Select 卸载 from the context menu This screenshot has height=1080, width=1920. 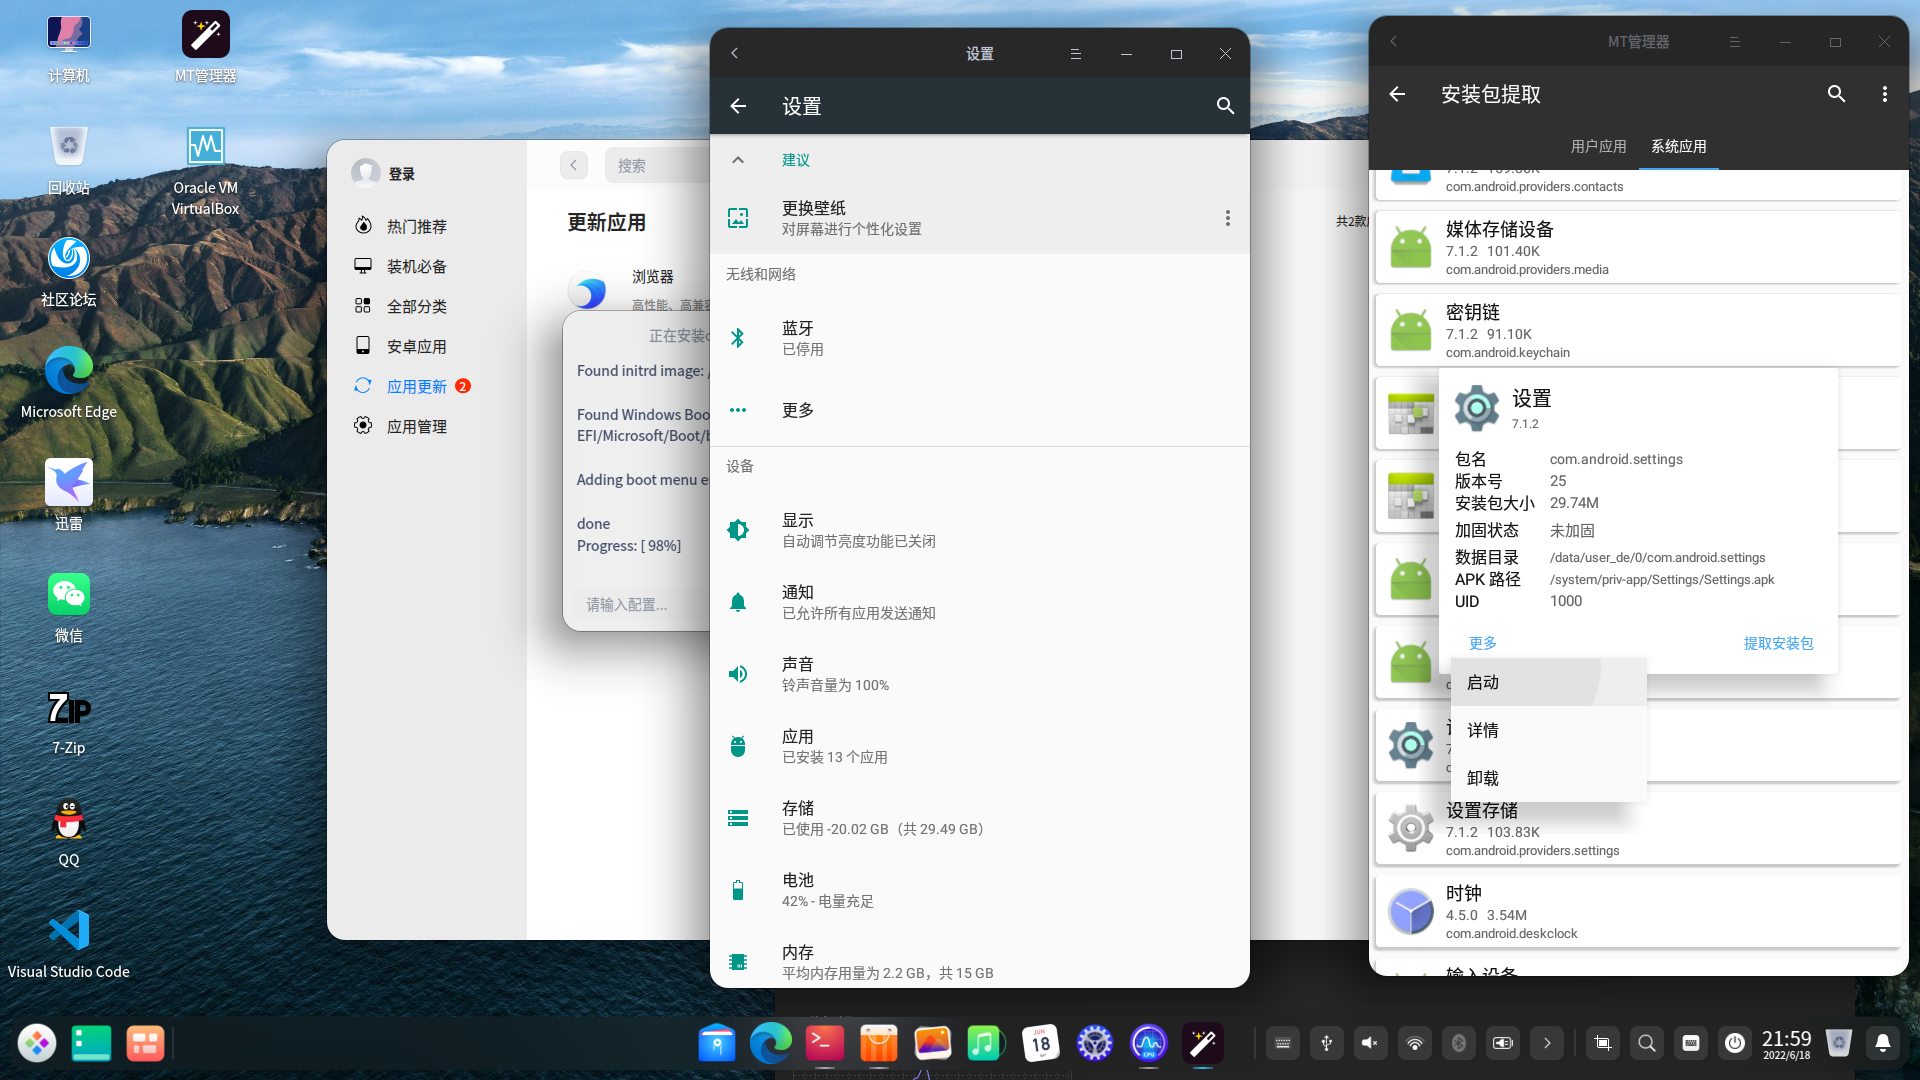(x=1482, y=777)
